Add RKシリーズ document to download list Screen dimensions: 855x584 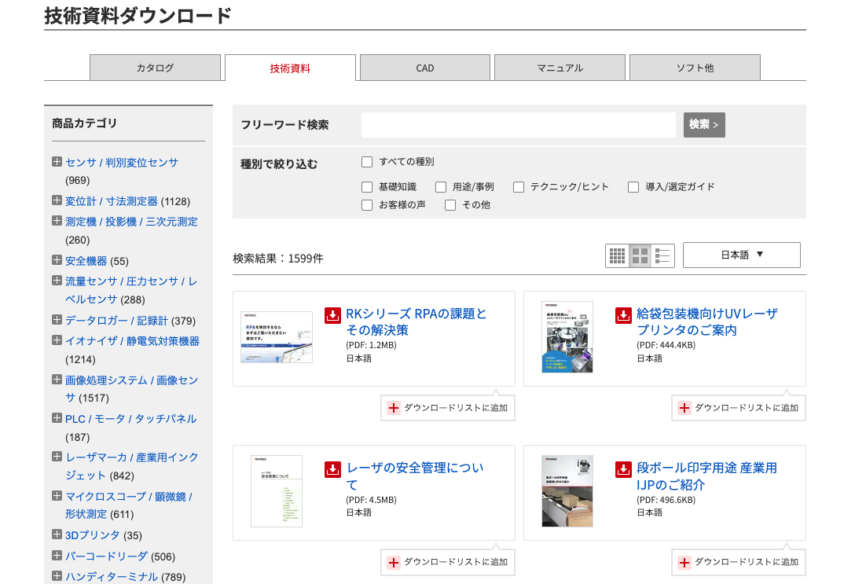(x=448, y=408)
